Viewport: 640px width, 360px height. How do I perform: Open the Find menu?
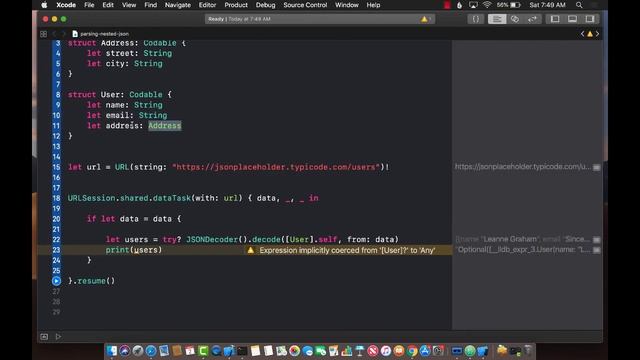coord(150,5)
